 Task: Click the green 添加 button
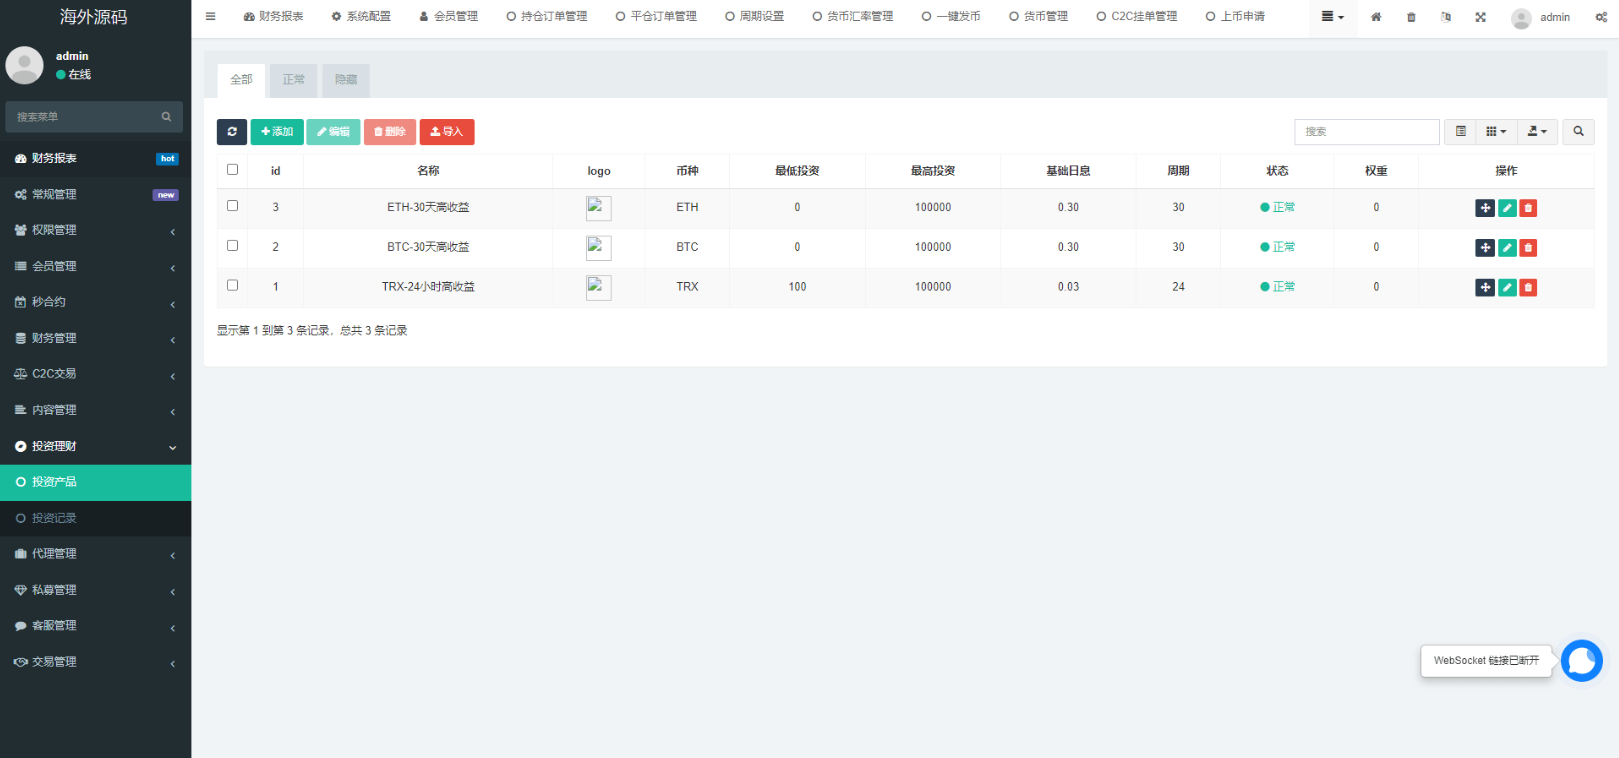point(277,132)
